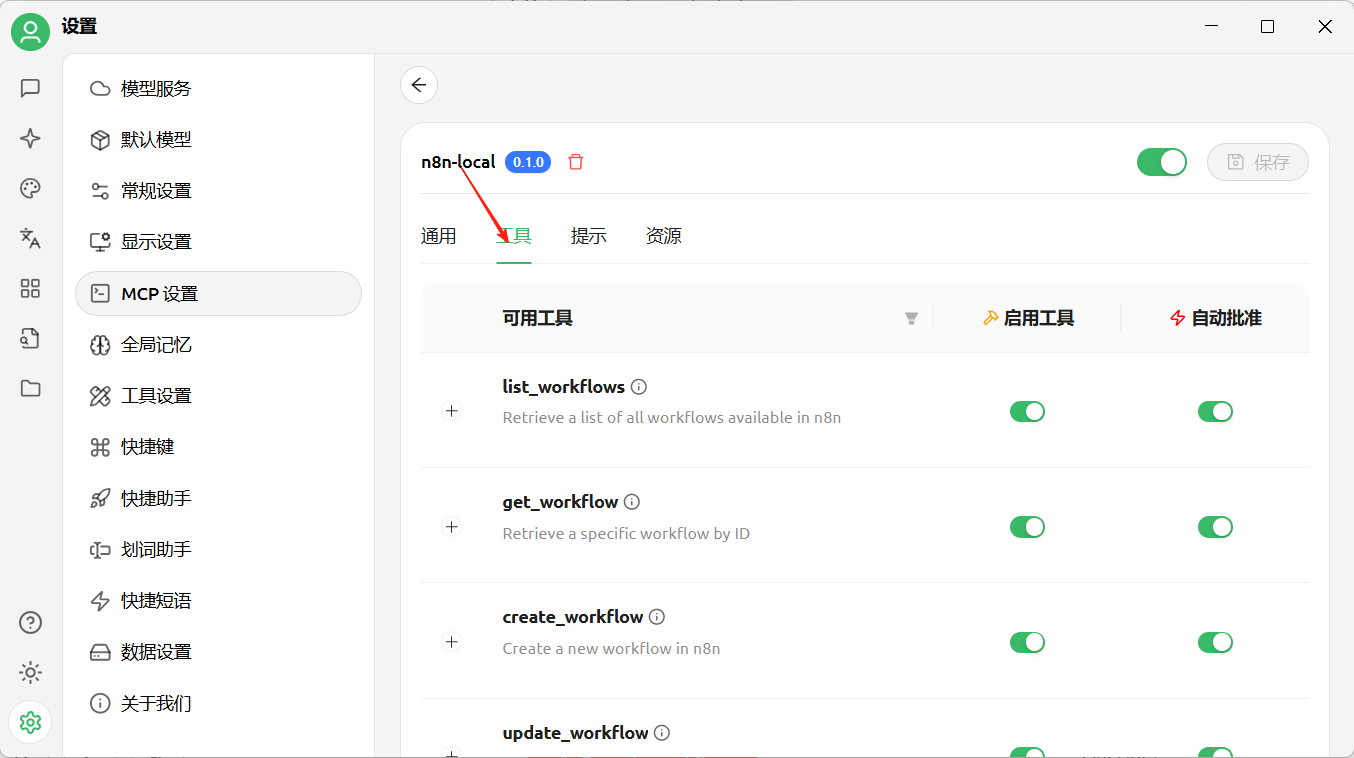
Task: Disable list_workflows in 启用工具 column
Action: pyautogui.click(x=1027, y=412)
